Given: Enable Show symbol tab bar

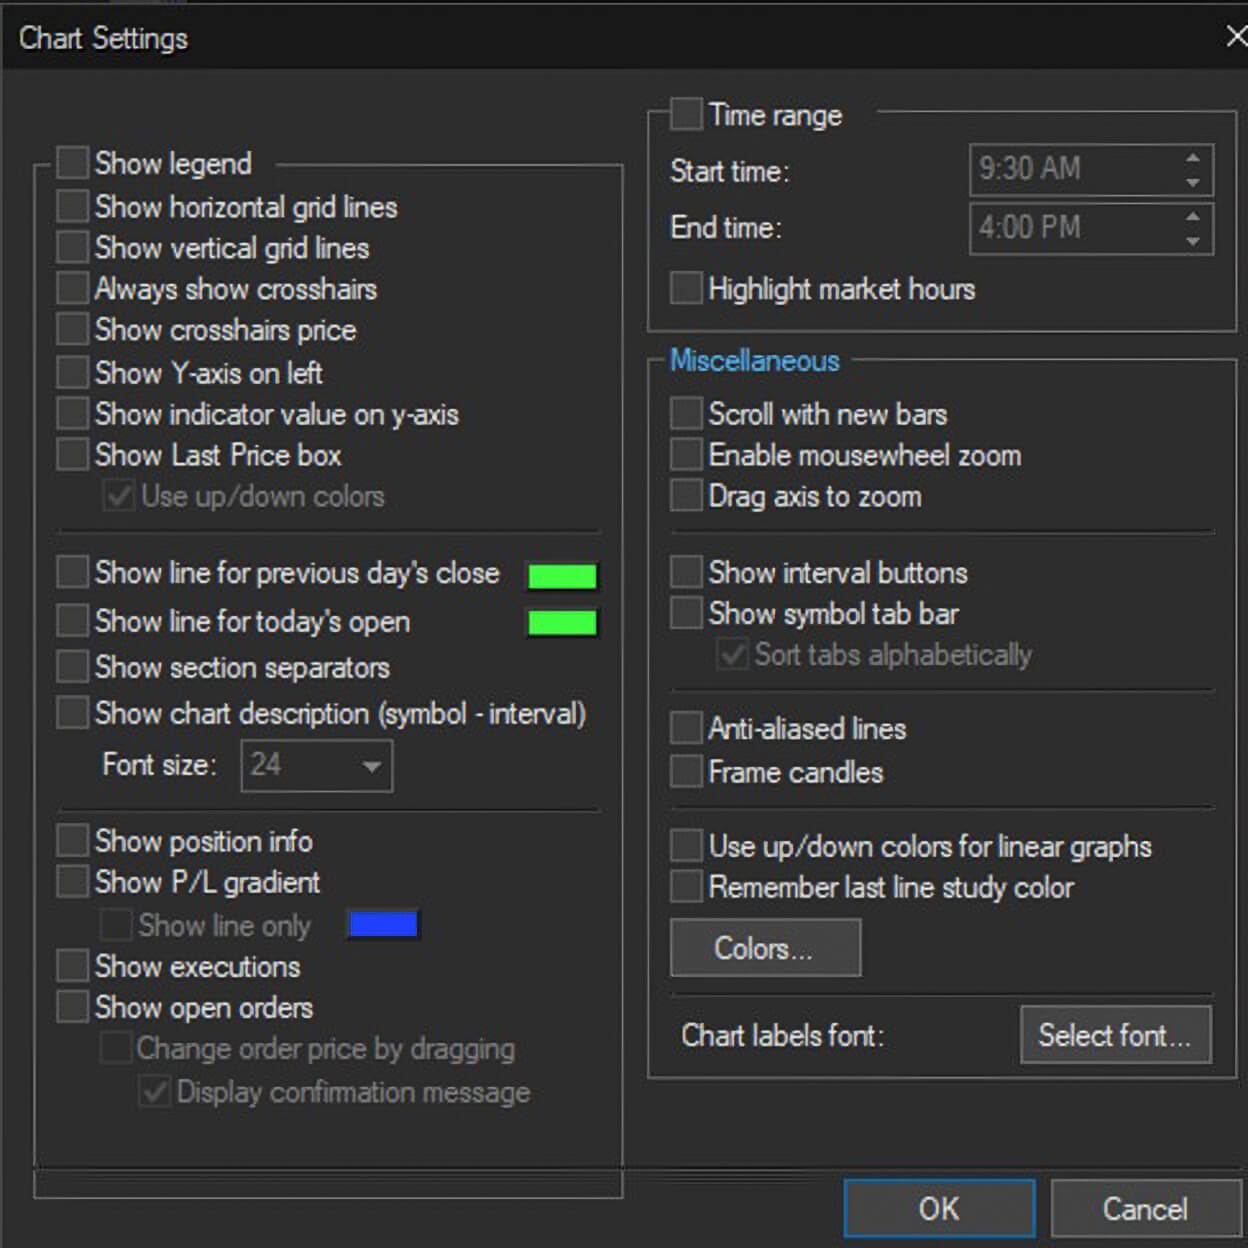Looking at the screenshot, I should pyautogui.click(x=686, y=612).
